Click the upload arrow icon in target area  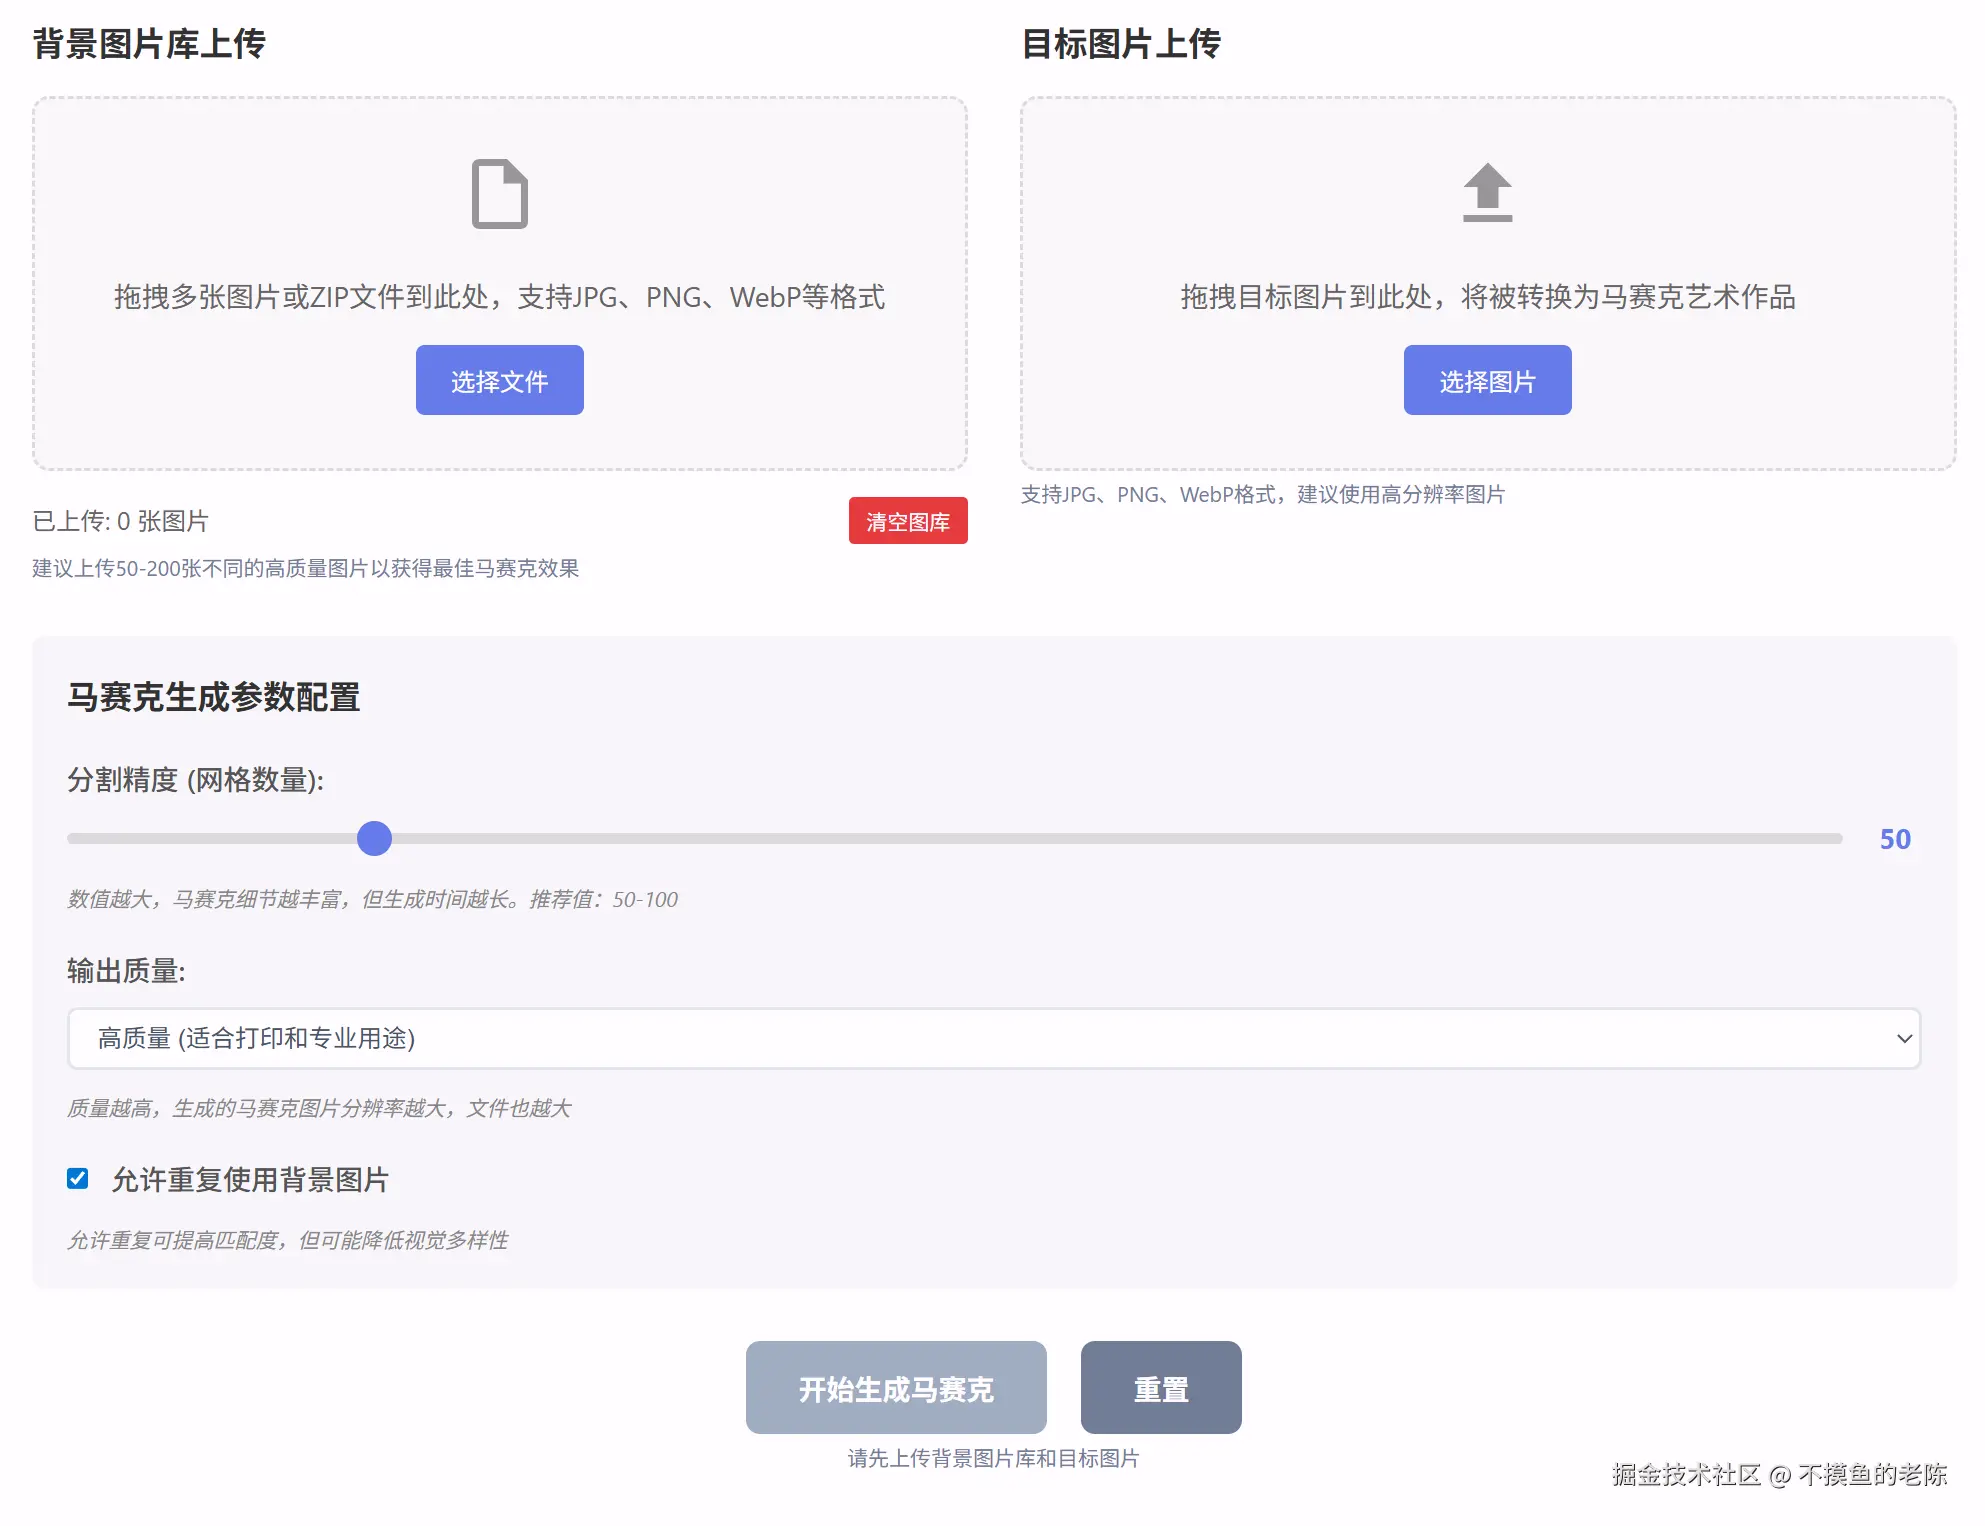(x=1487, y=192)
